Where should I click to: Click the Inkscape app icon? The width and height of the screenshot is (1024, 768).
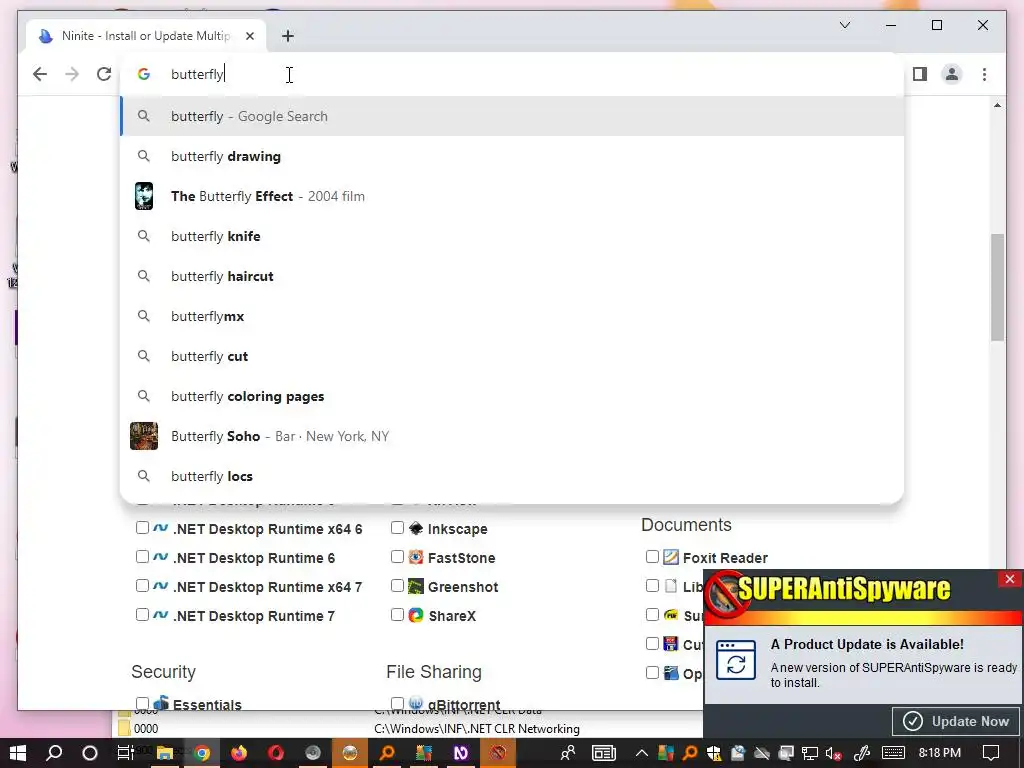(x=416, y=528)
